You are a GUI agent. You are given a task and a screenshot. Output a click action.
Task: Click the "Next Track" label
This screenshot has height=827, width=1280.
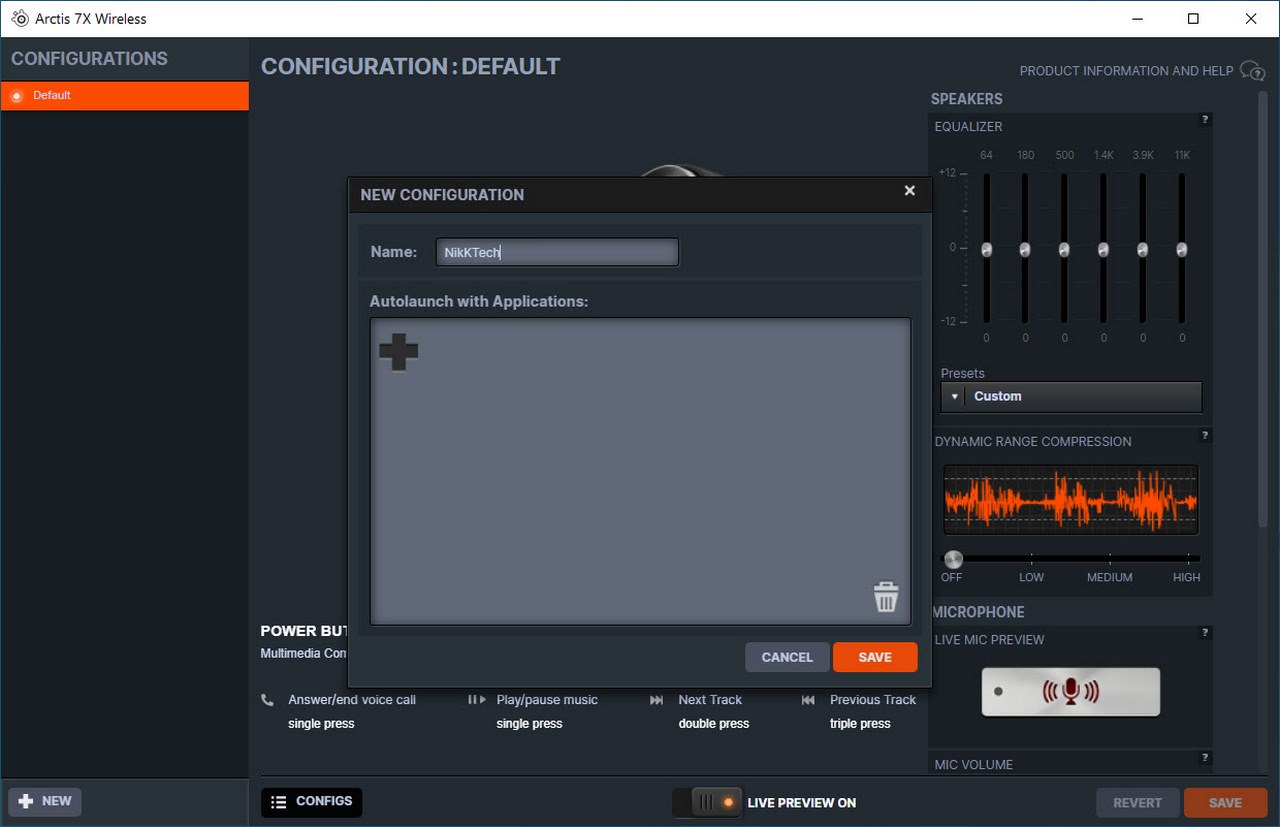(710, 700)
